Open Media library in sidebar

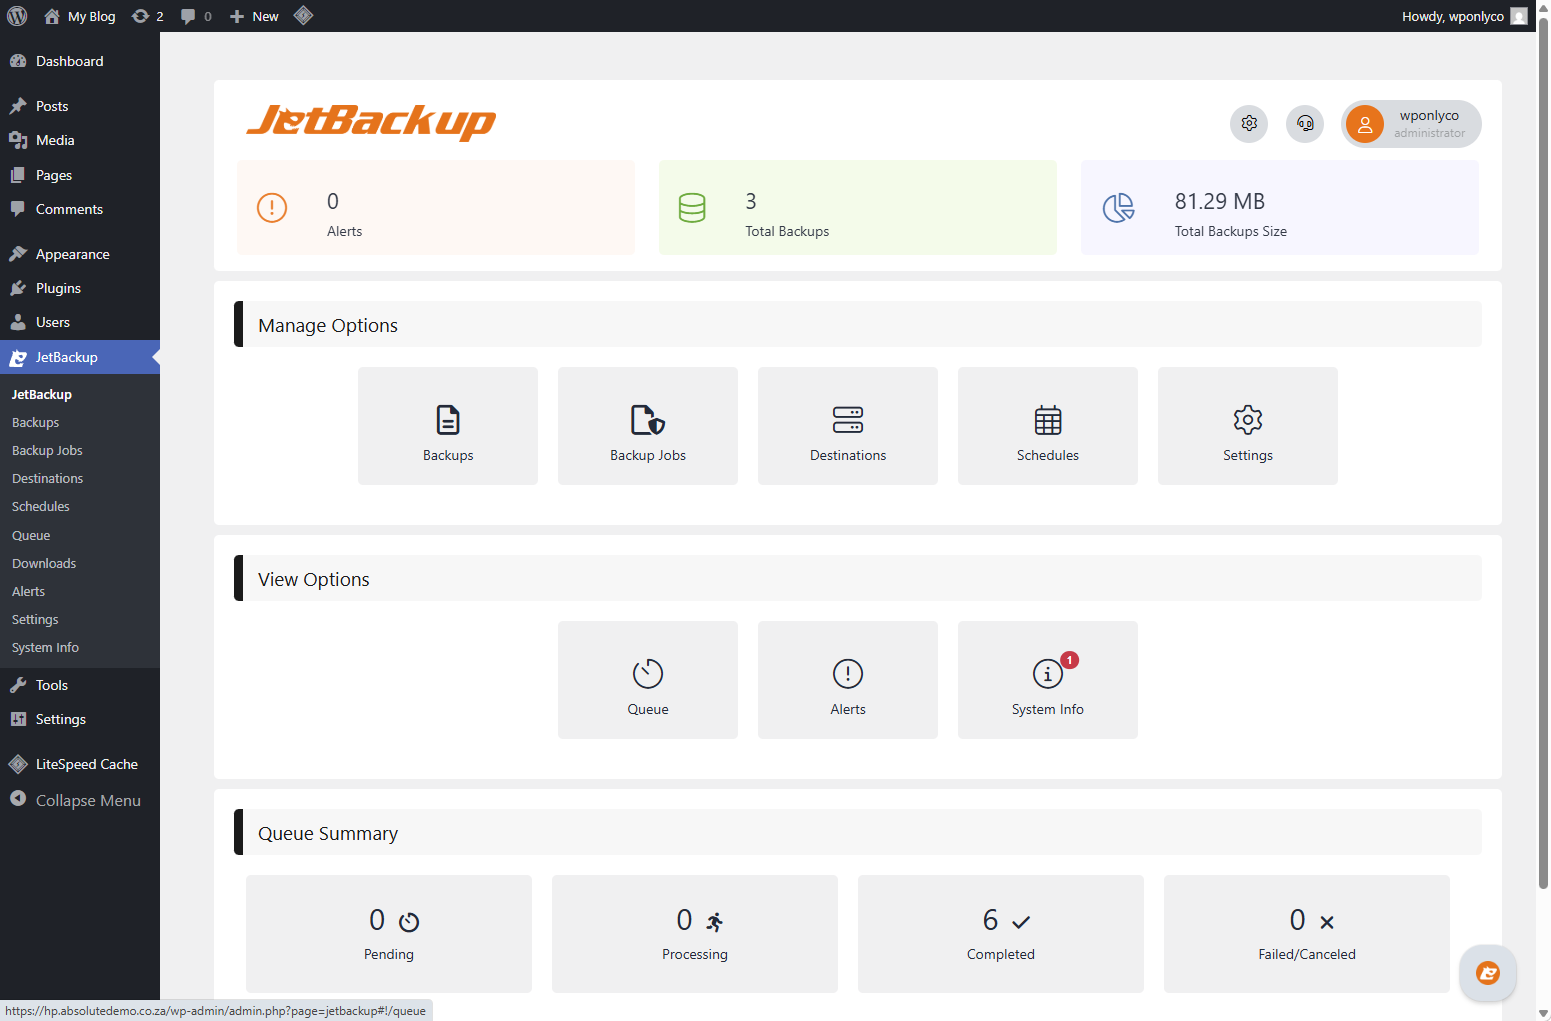[x=80, y=140]
